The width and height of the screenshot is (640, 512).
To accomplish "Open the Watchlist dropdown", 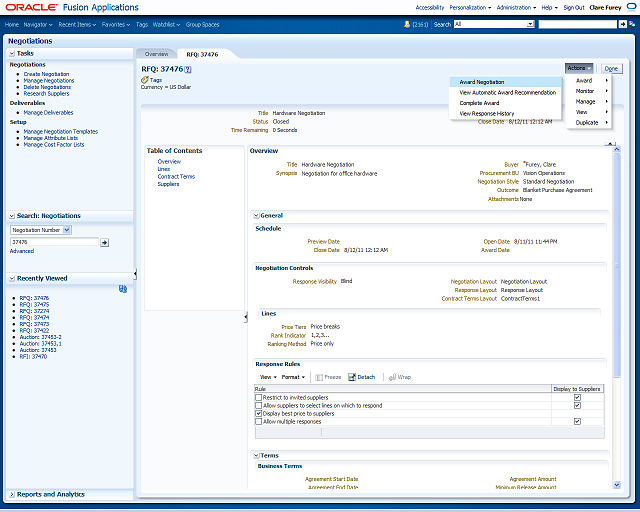I will click(166, 24).
